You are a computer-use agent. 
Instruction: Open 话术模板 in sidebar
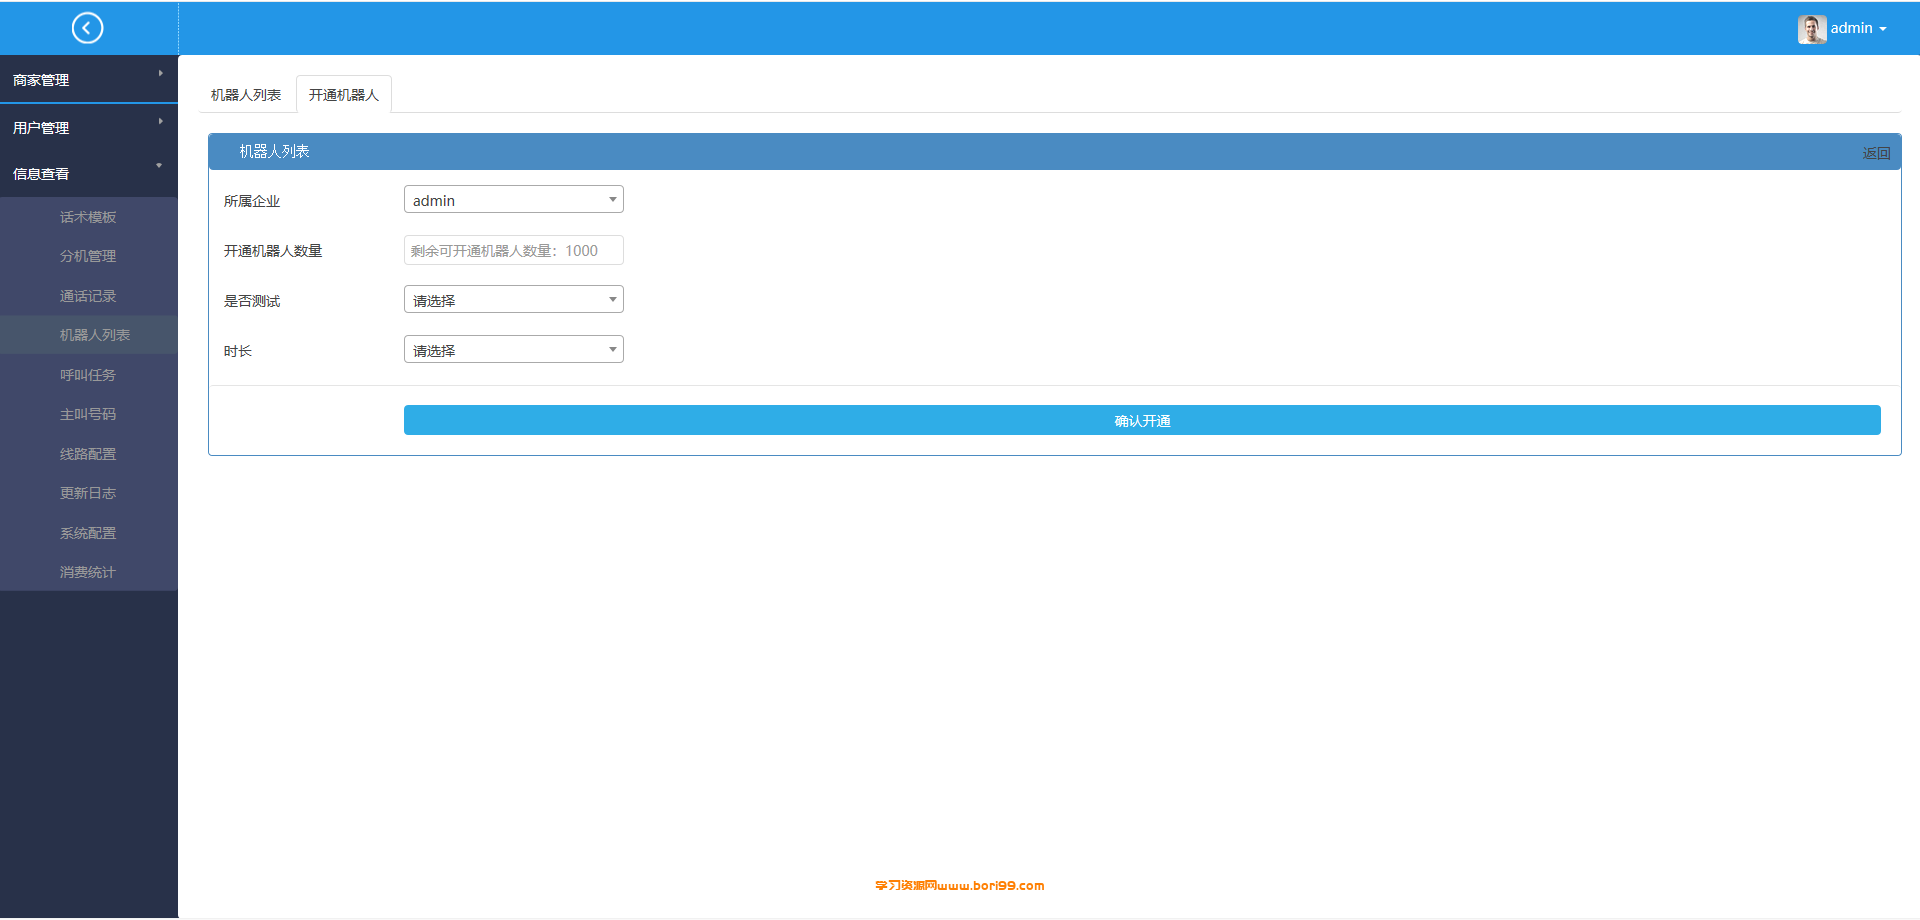[88, 217]
